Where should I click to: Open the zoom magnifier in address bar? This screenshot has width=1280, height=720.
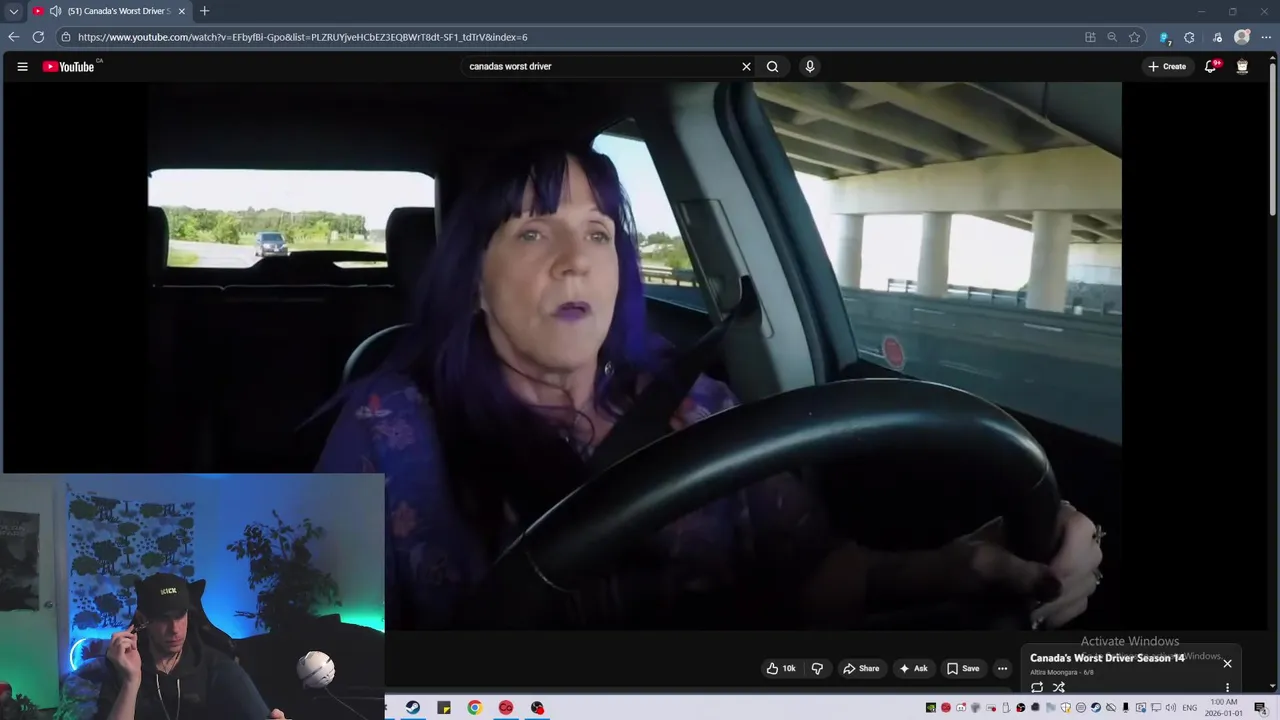(1112, 37)
